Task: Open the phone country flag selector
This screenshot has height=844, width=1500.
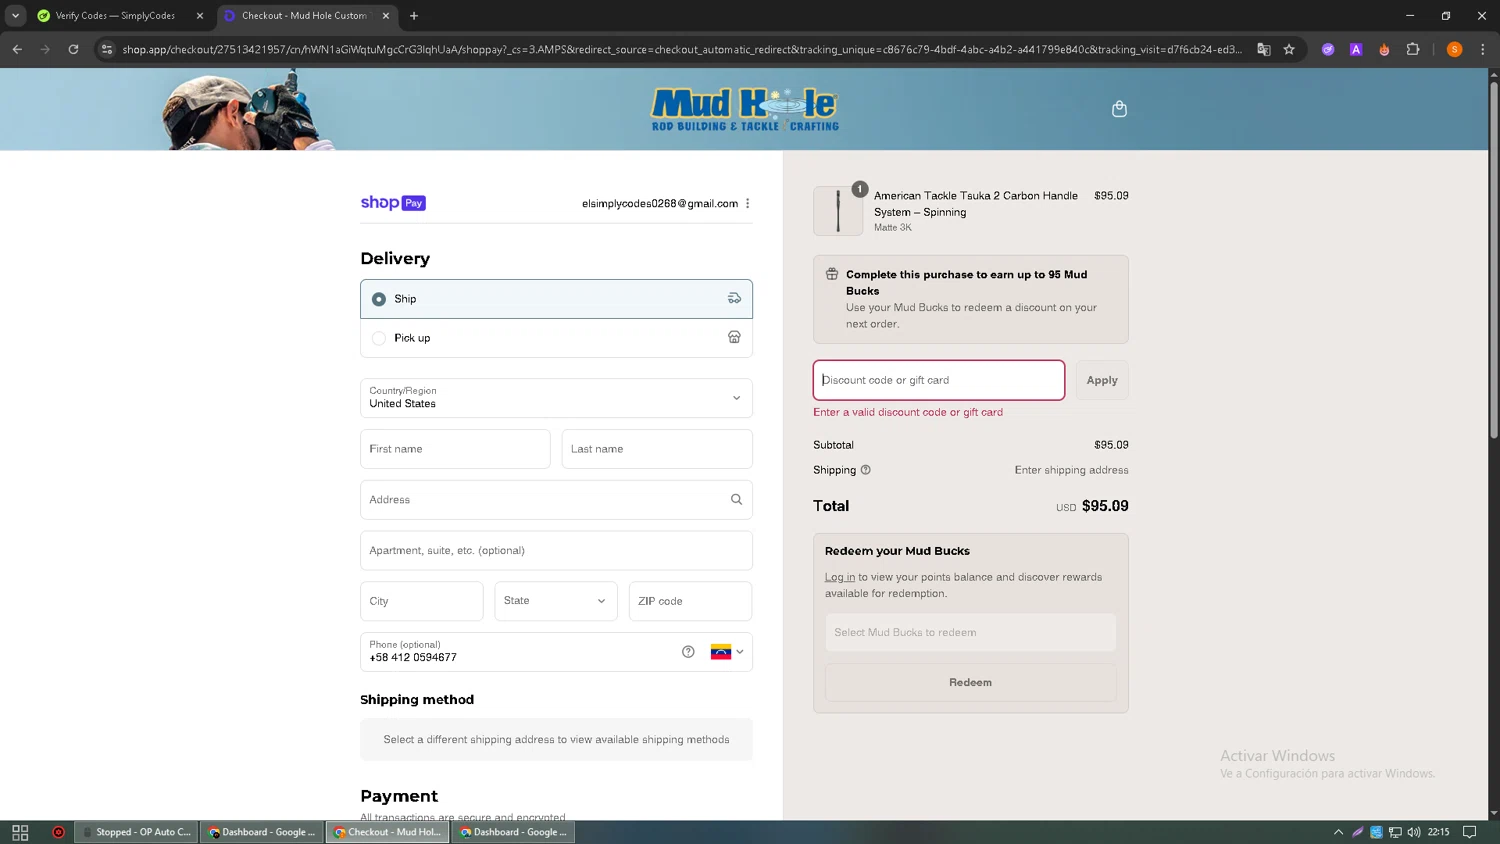Action: [727, 652]
